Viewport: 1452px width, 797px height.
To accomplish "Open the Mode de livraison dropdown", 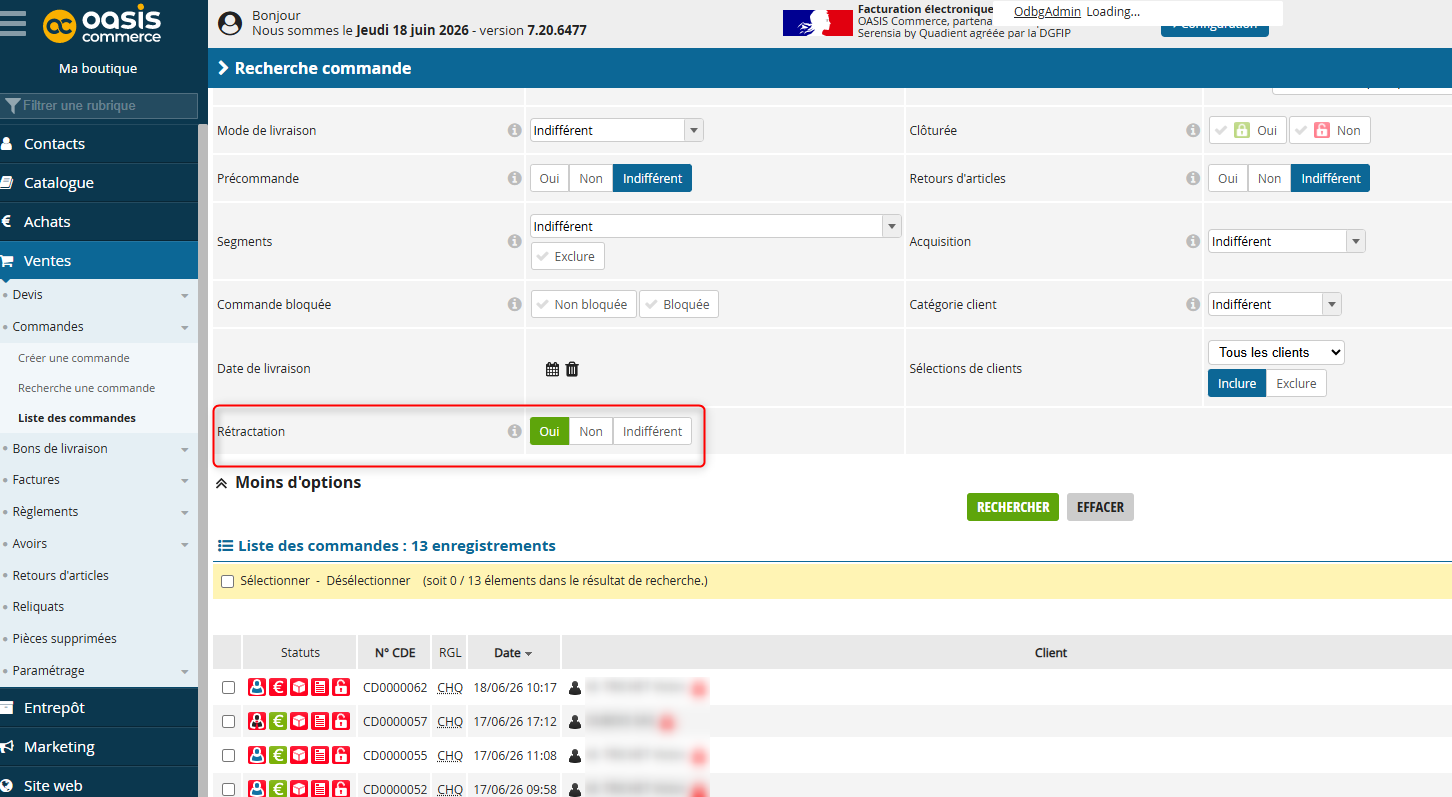I will click(x=616, y=130).
